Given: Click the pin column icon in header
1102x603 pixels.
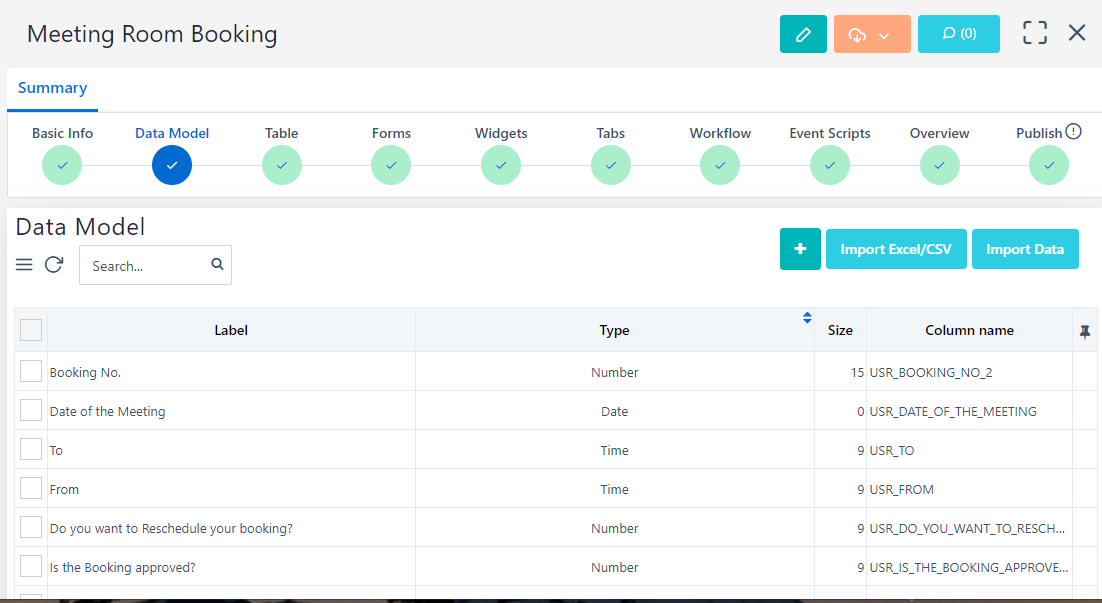Looking at the screenshot, I should (1085, 331).
